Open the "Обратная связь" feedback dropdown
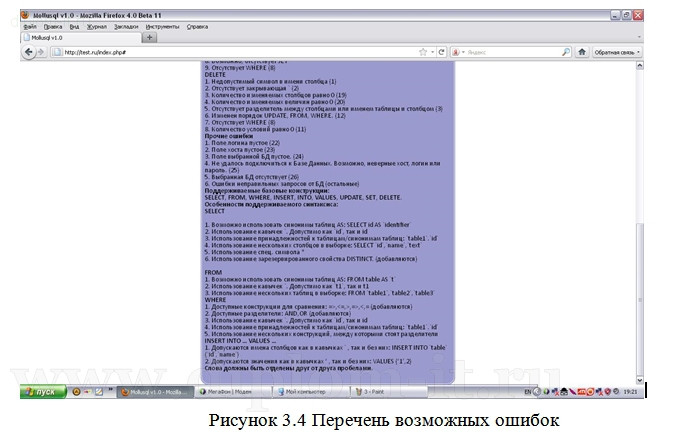The image size is (677, 438). [x=617, y=52]
